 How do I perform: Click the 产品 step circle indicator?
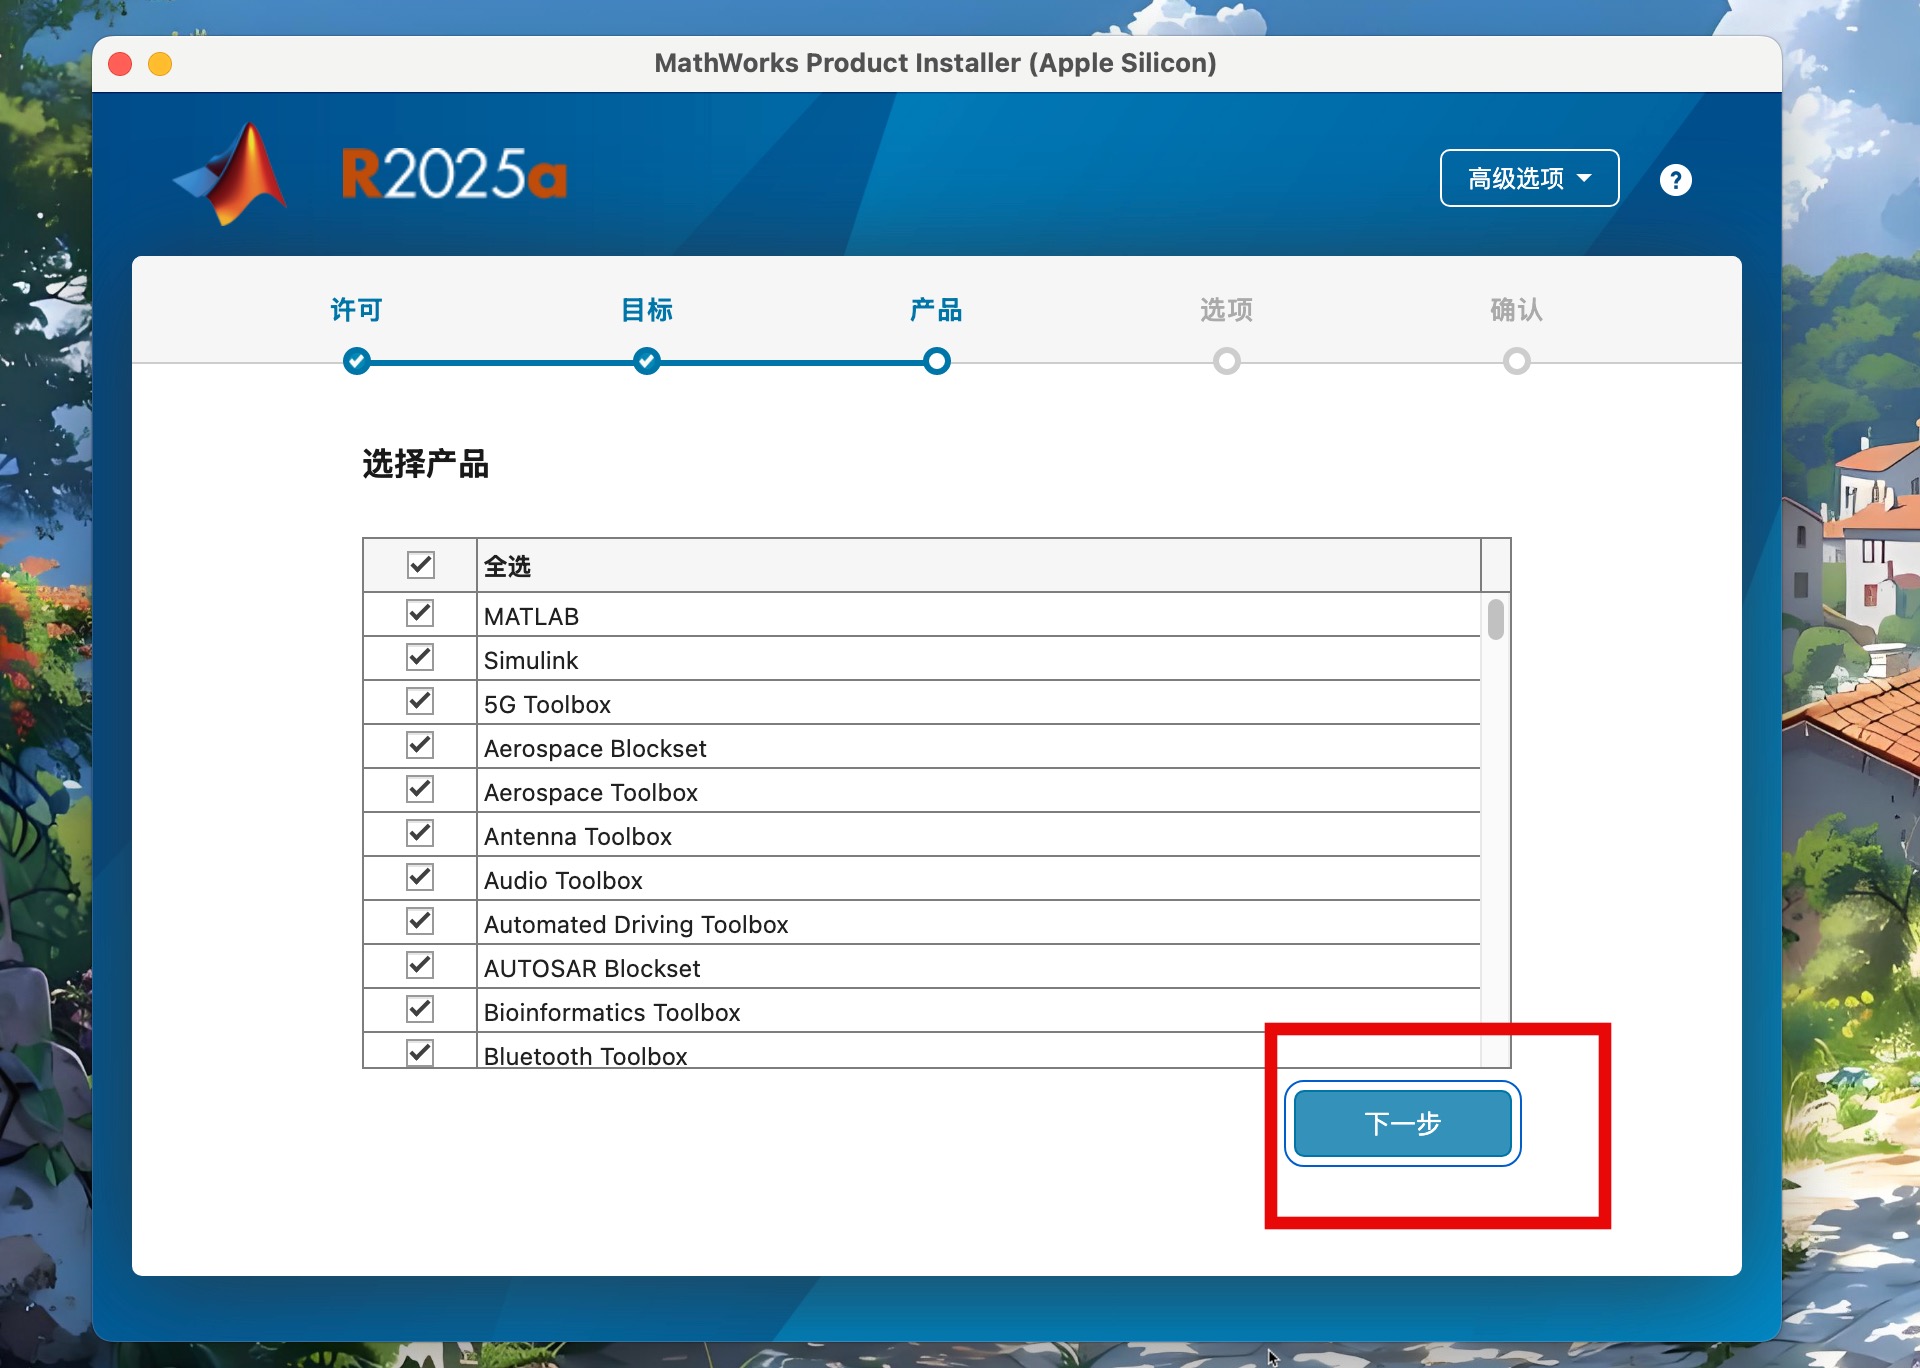click(937, 361)
